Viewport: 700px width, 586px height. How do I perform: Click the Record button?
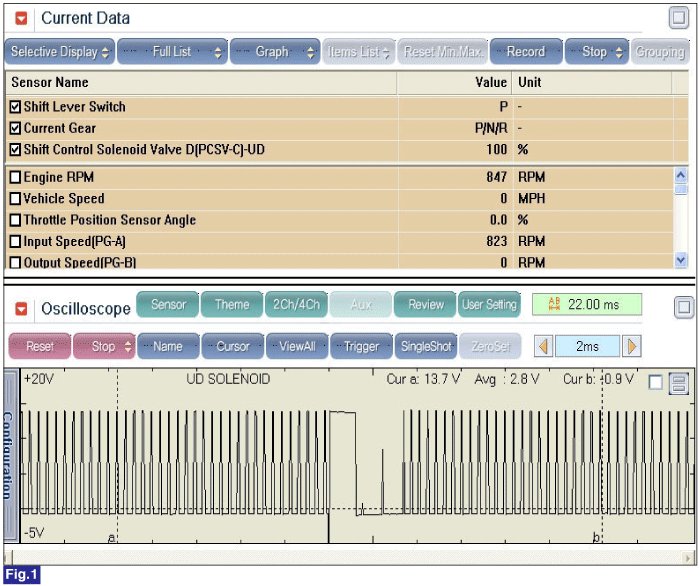(x=526, y=52)
